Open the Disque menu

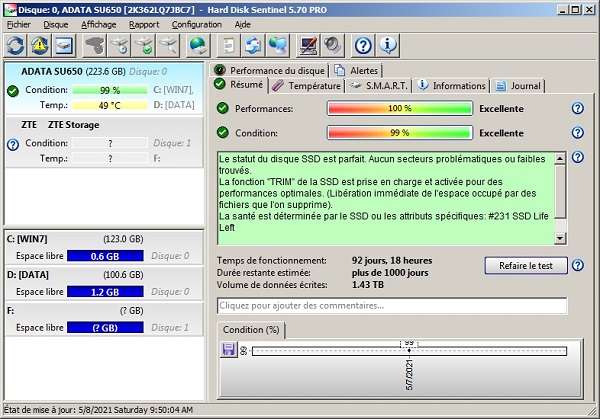[x=55, y=24]
